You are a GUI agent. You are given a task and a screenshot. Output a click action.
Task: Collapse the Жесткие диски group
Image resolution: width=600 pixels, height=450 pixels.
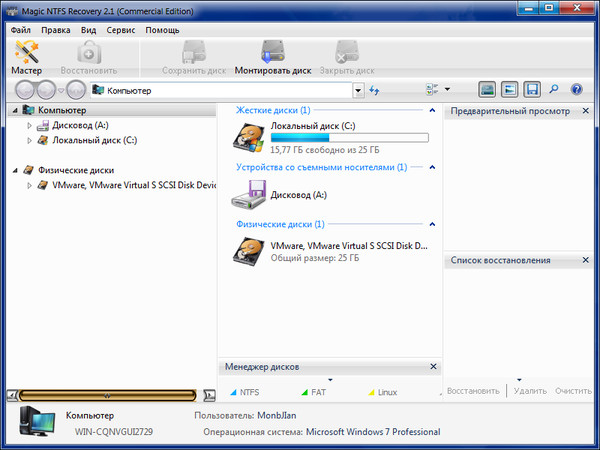[432, 110]
